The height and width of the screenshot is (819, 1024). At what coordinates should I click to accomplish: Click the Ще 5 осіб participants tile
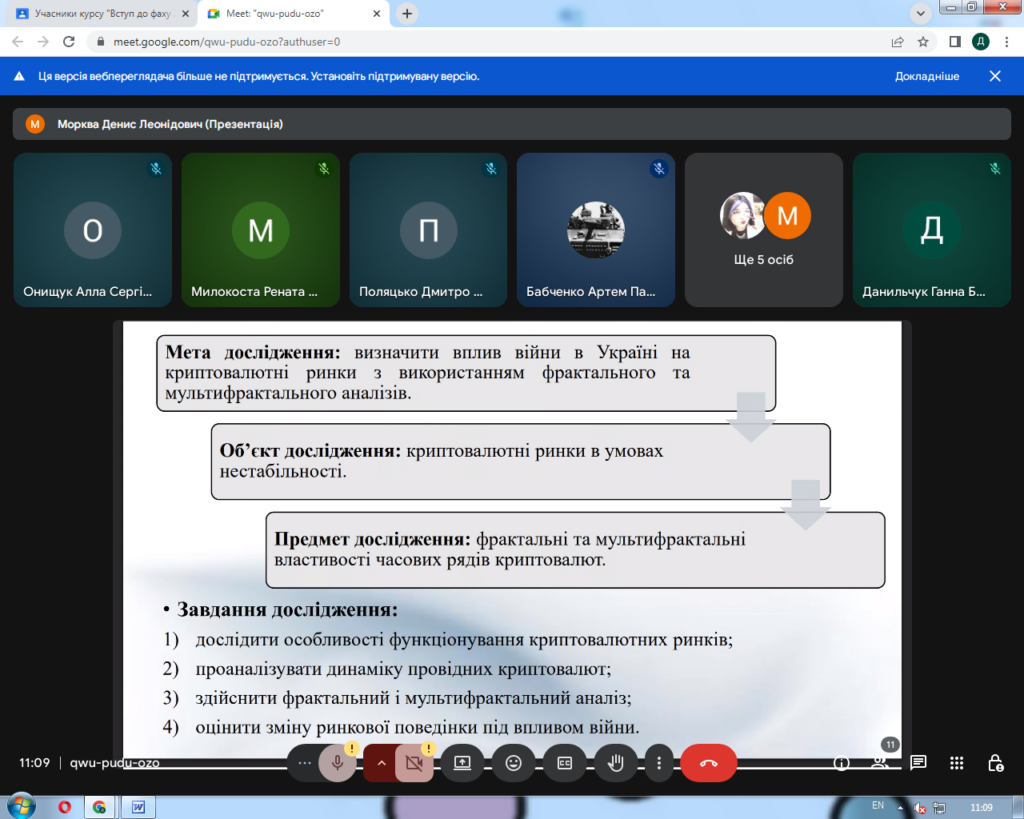[x=764, y=230]
